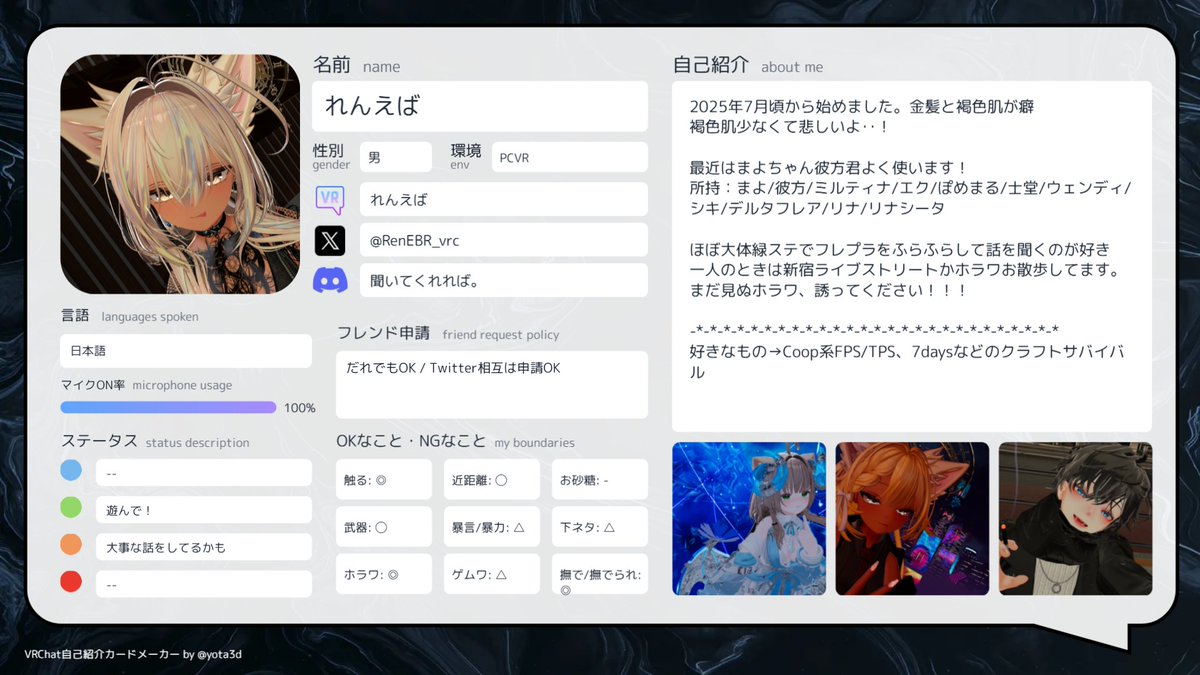
Task: Click the Discord field 聞いてくれれば。
Action: tap(504, 280)
